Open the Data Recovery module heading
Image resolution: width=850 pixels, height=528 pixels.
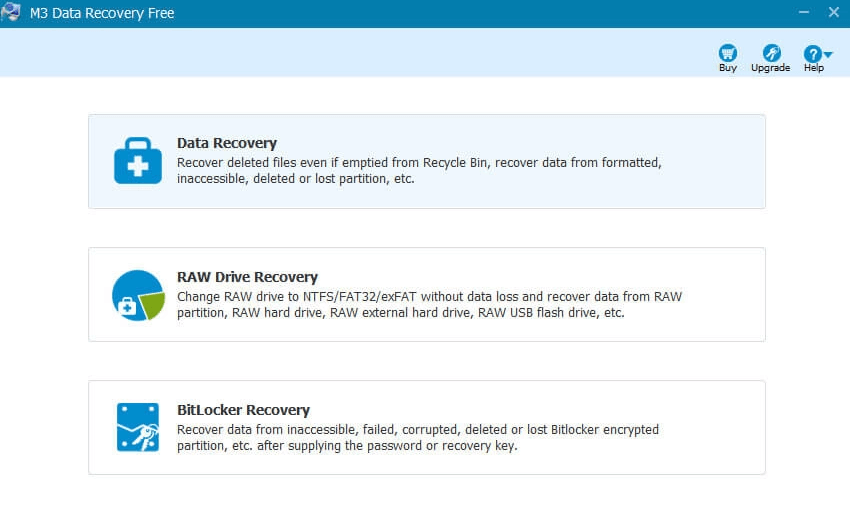(x=227, y=143)
